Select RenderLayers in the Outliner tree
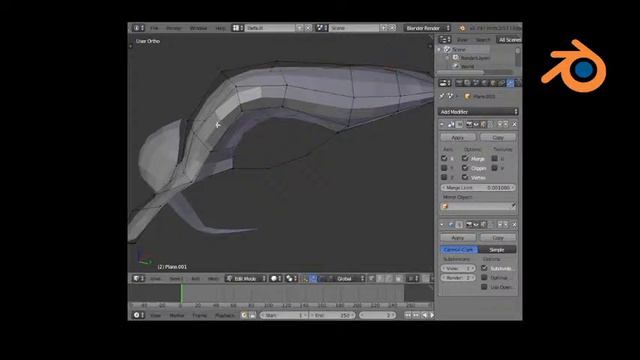 475,58
